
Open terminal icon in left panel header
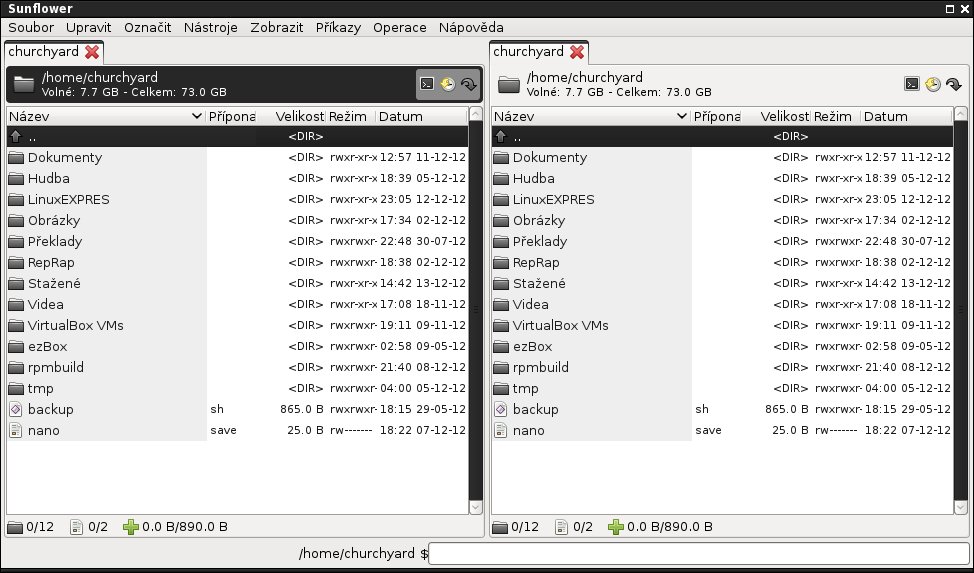tap(427, 84)
